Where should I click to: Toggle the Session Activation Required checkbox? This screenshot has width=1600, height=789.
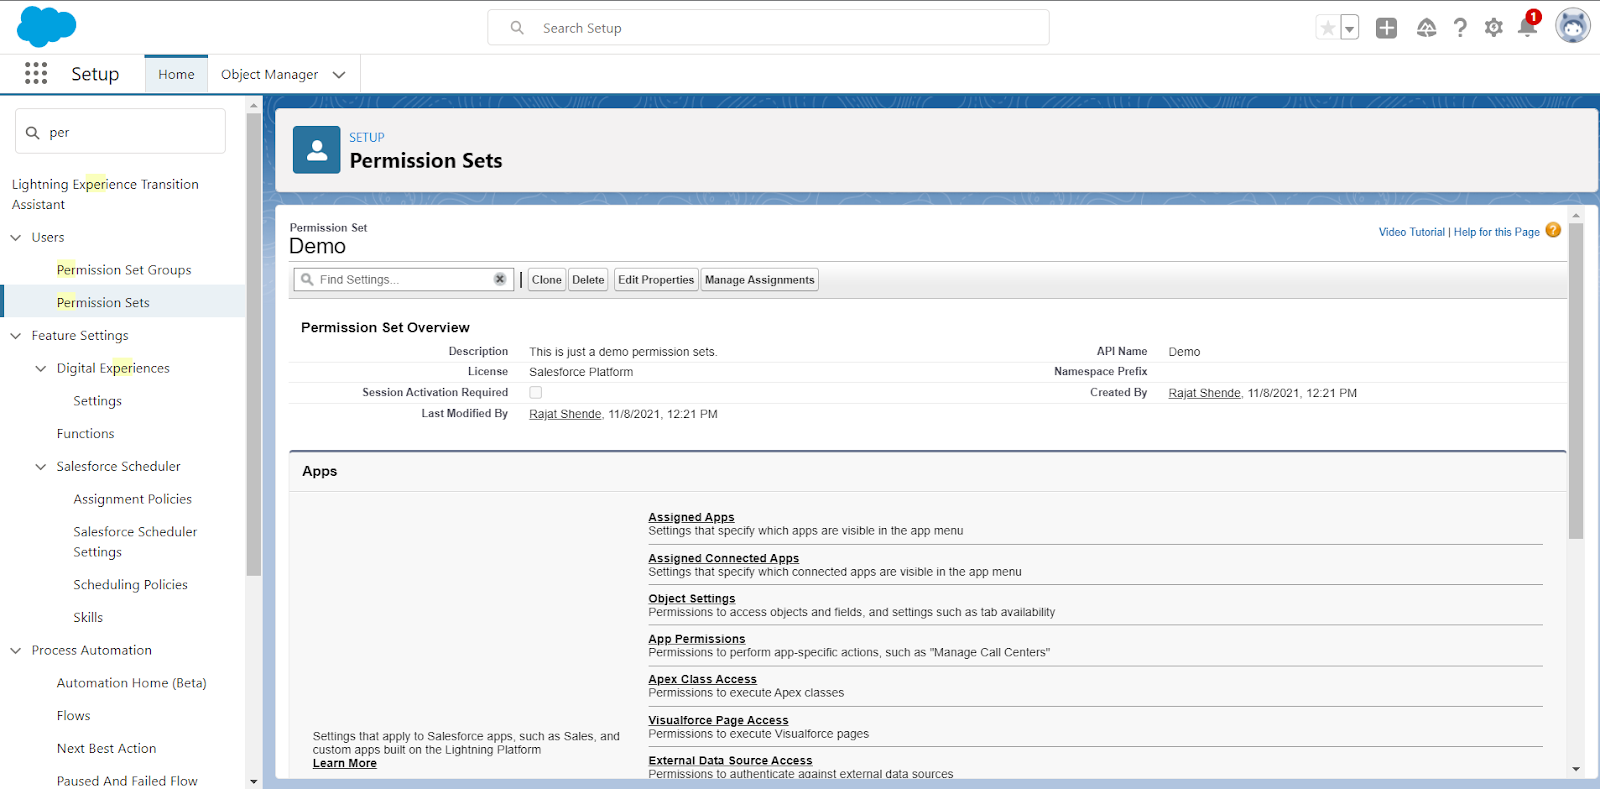click(x=536, y=392)
